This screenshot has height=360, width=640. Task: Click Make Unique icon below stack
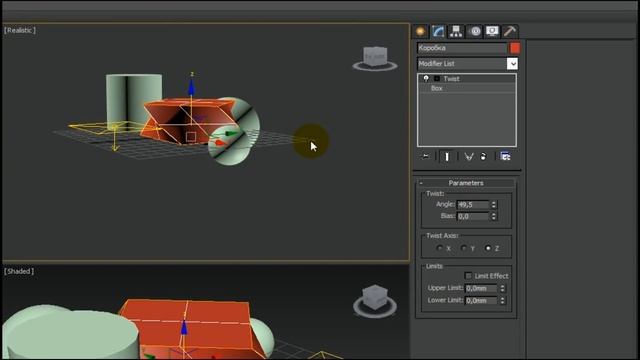click(469, 157)
